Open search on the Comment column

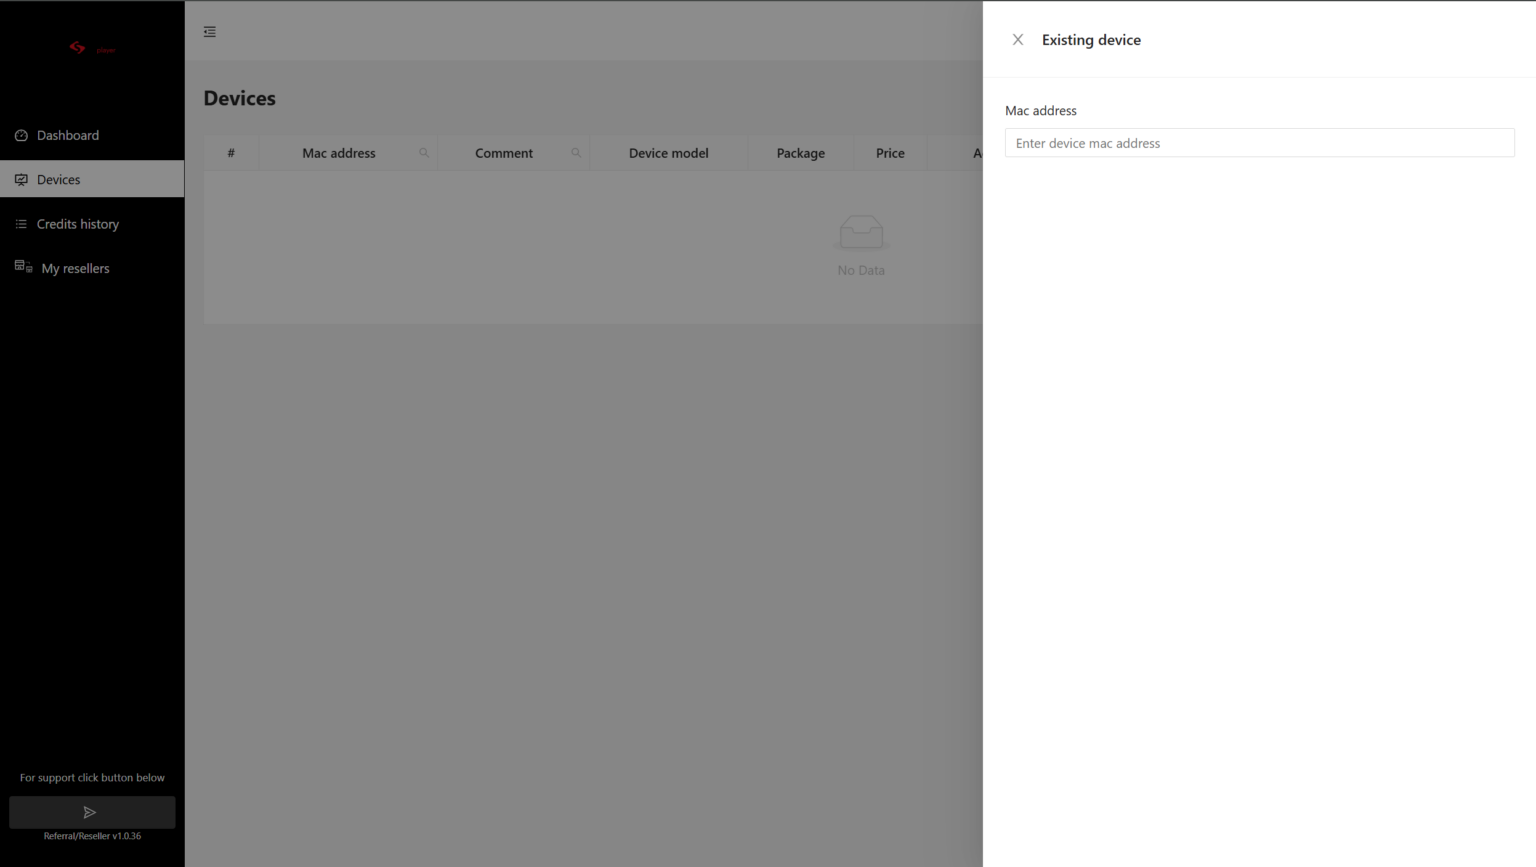point(575,152)
